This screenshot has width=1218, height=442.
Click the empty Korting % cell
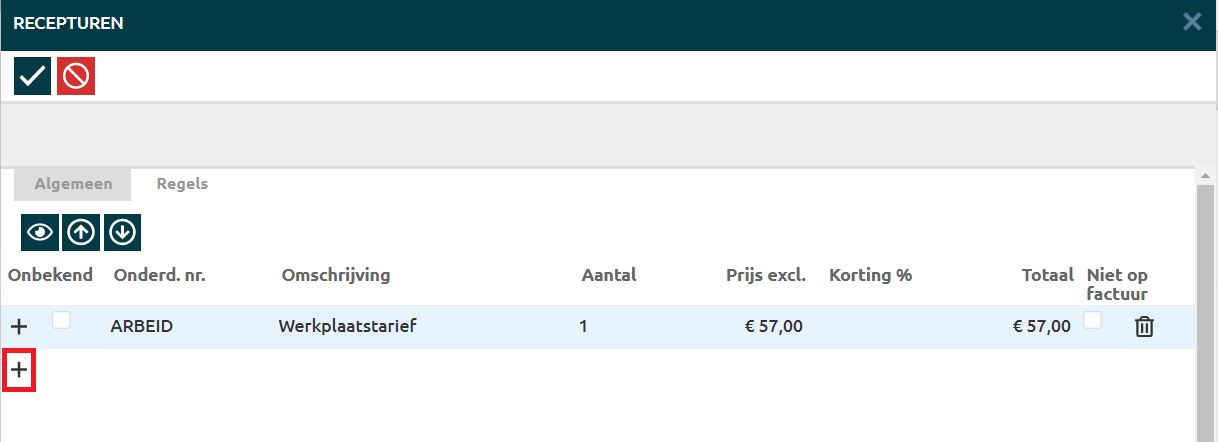coord(870,326)
